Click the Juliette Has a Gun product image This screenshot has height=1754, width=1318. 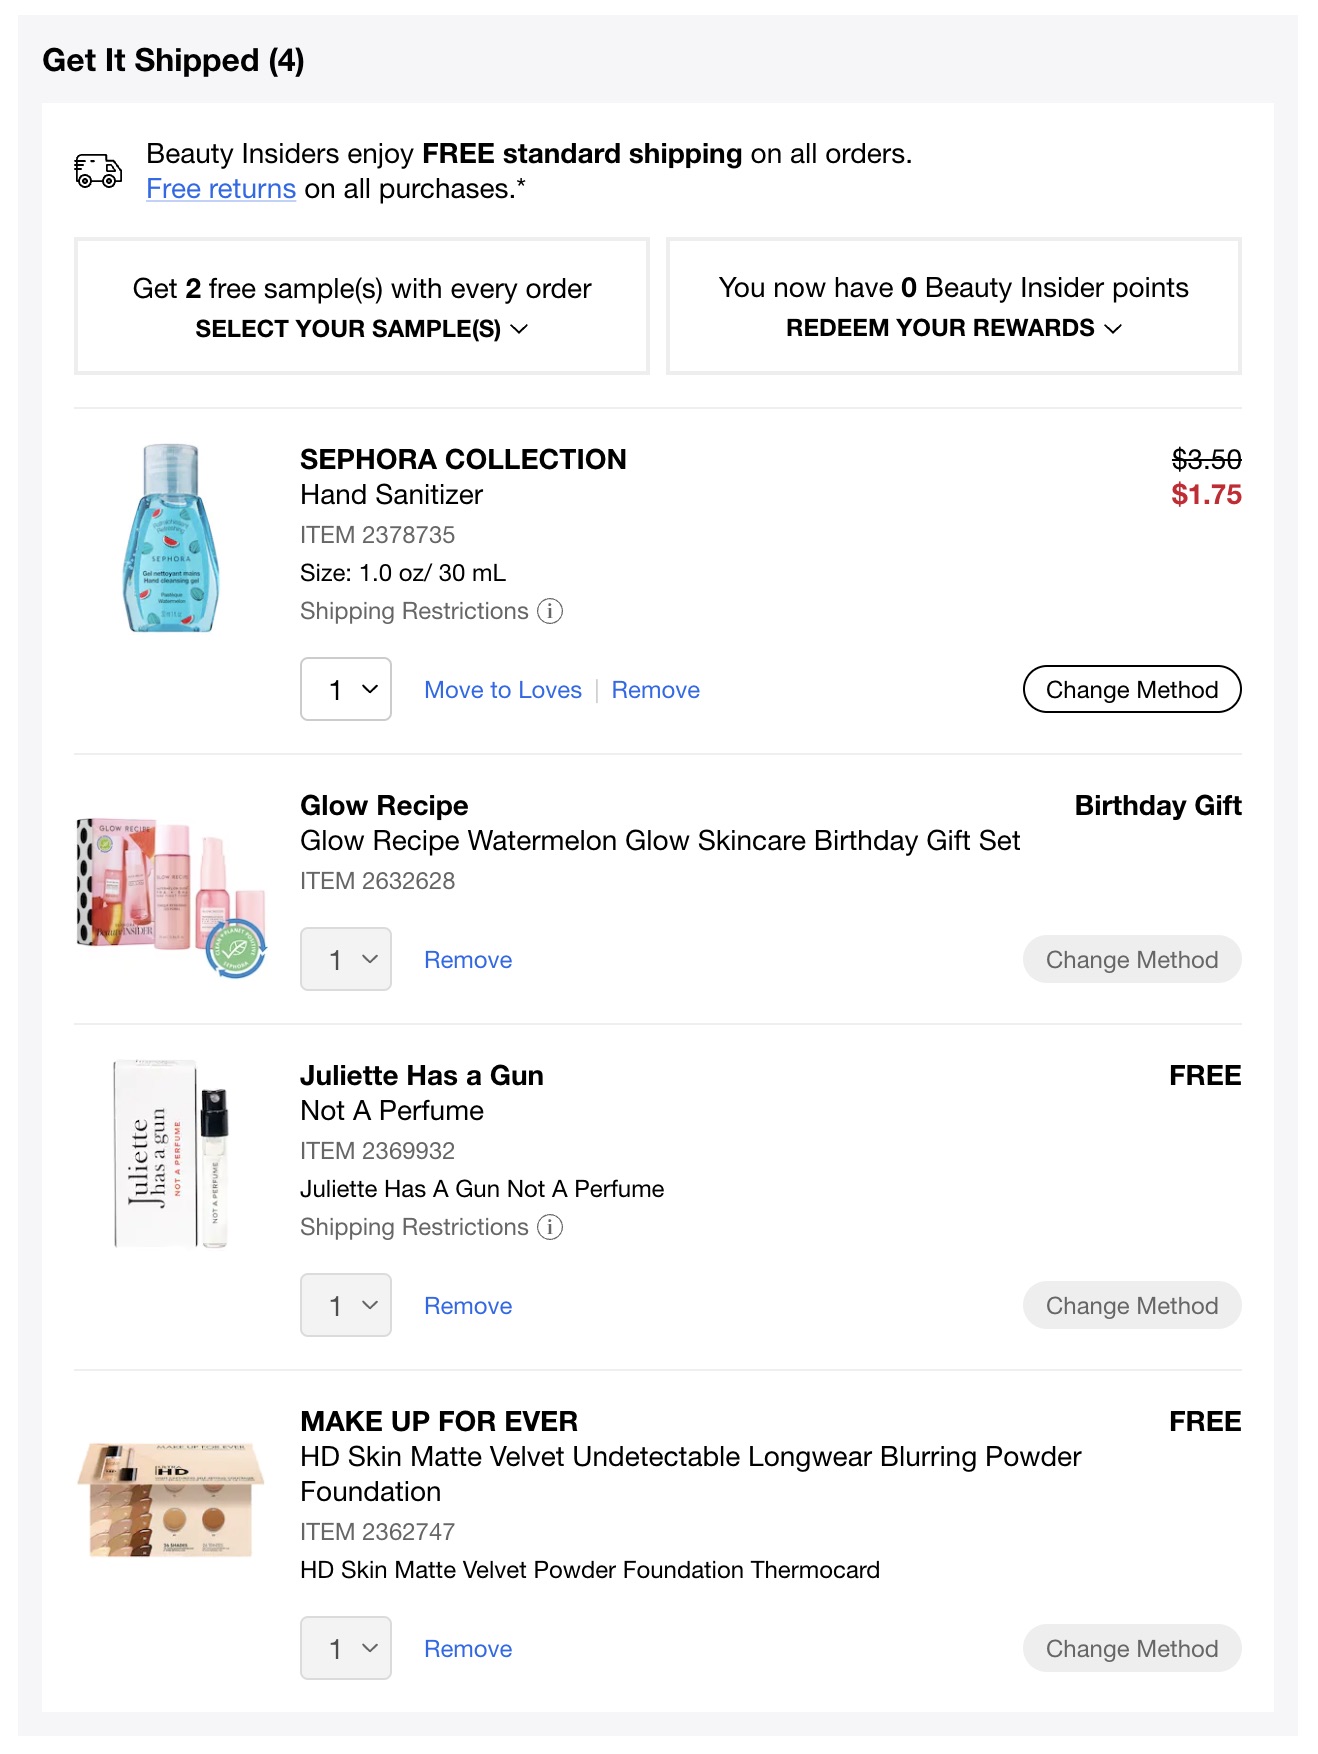(x=172, y=1155)
